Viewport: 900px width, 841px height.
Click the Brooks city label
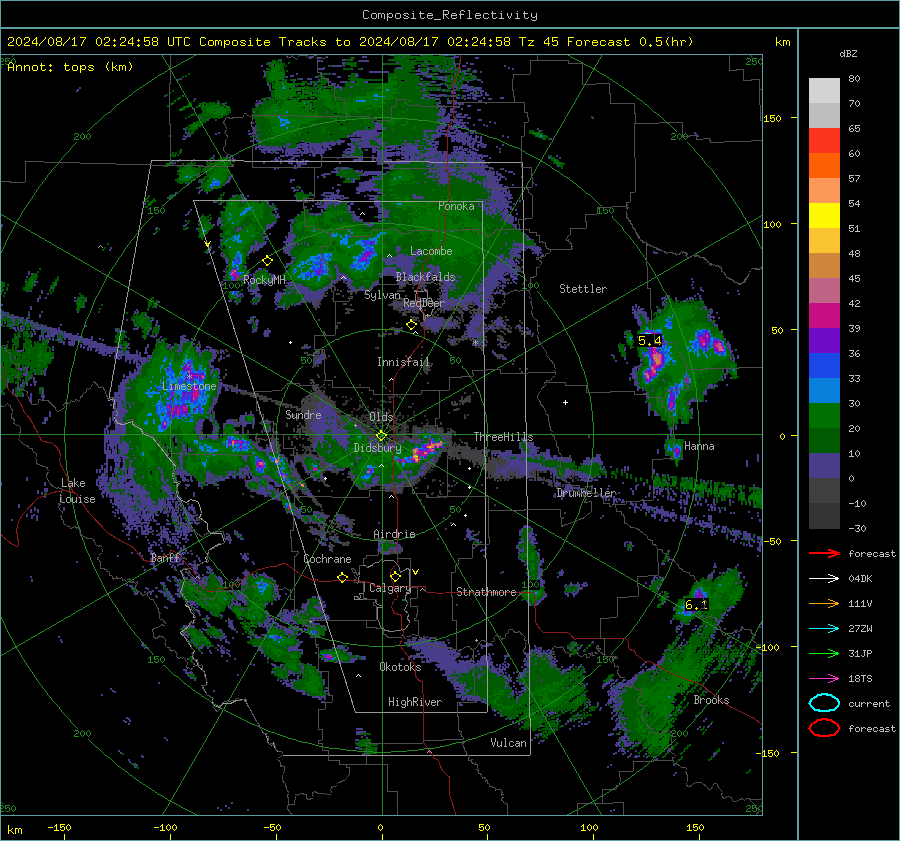[711, 700]
